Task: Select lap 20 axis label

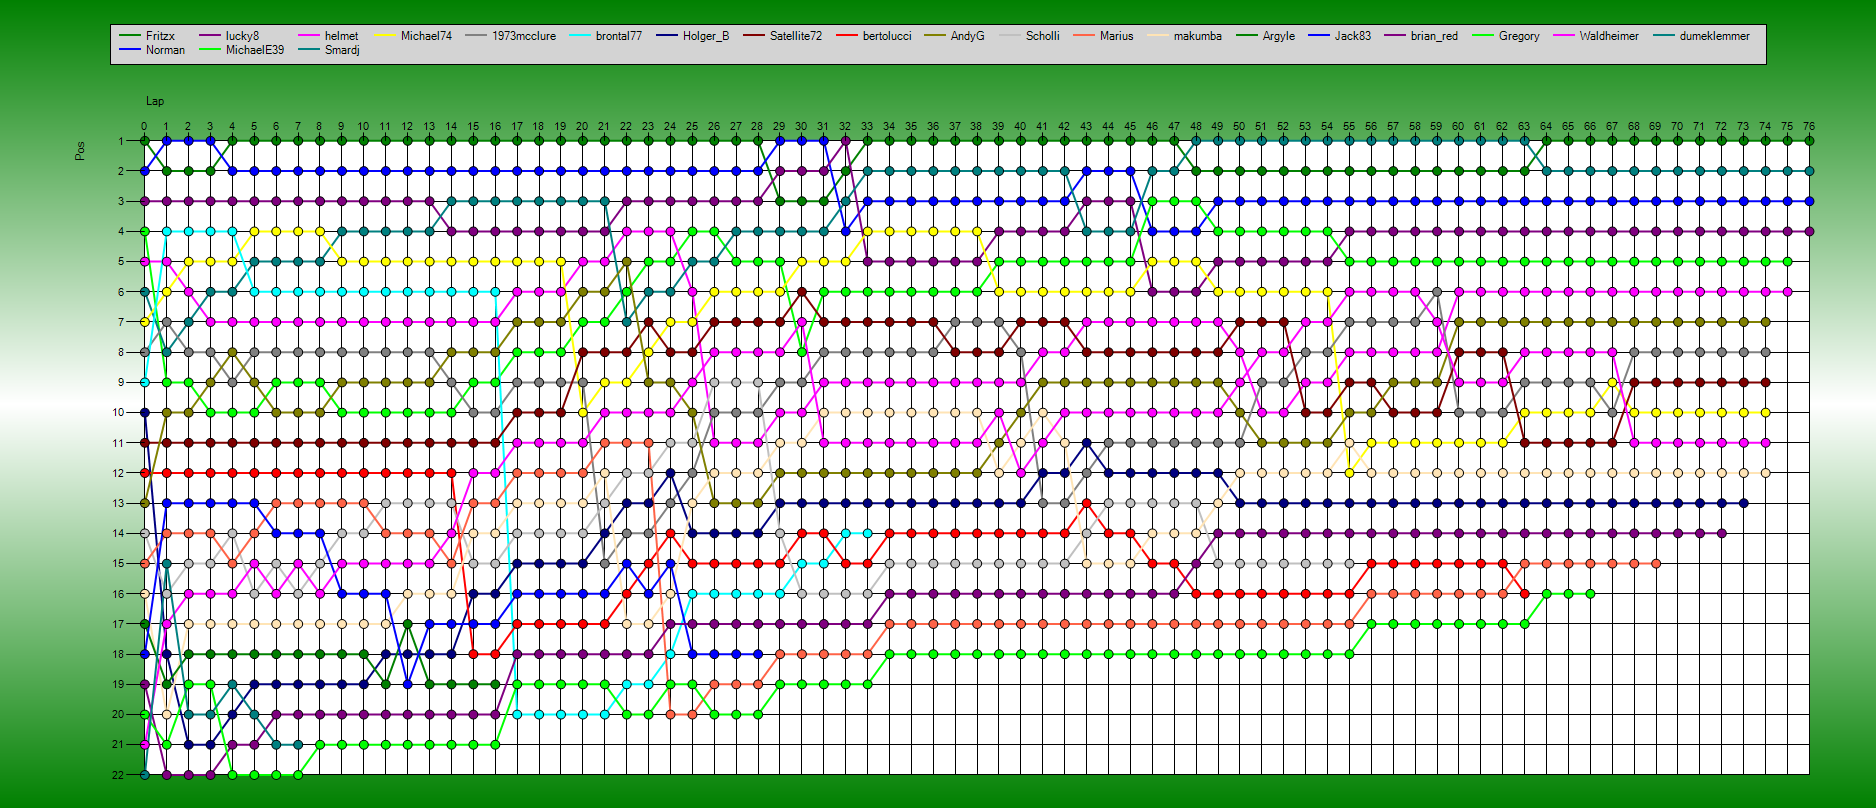Action: point(582,127)
